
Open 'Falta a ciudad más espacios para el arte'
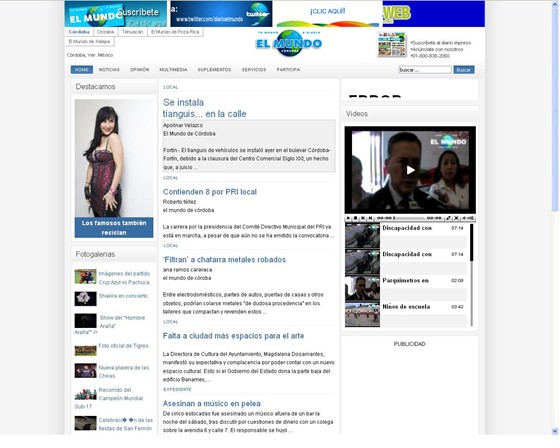tap(233, 336)
